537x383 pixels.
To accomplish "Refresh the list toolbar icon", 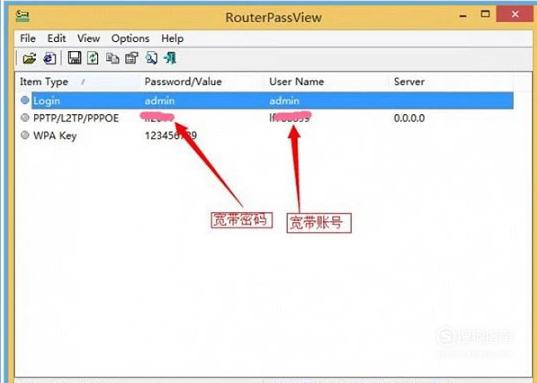I will 93,58.
